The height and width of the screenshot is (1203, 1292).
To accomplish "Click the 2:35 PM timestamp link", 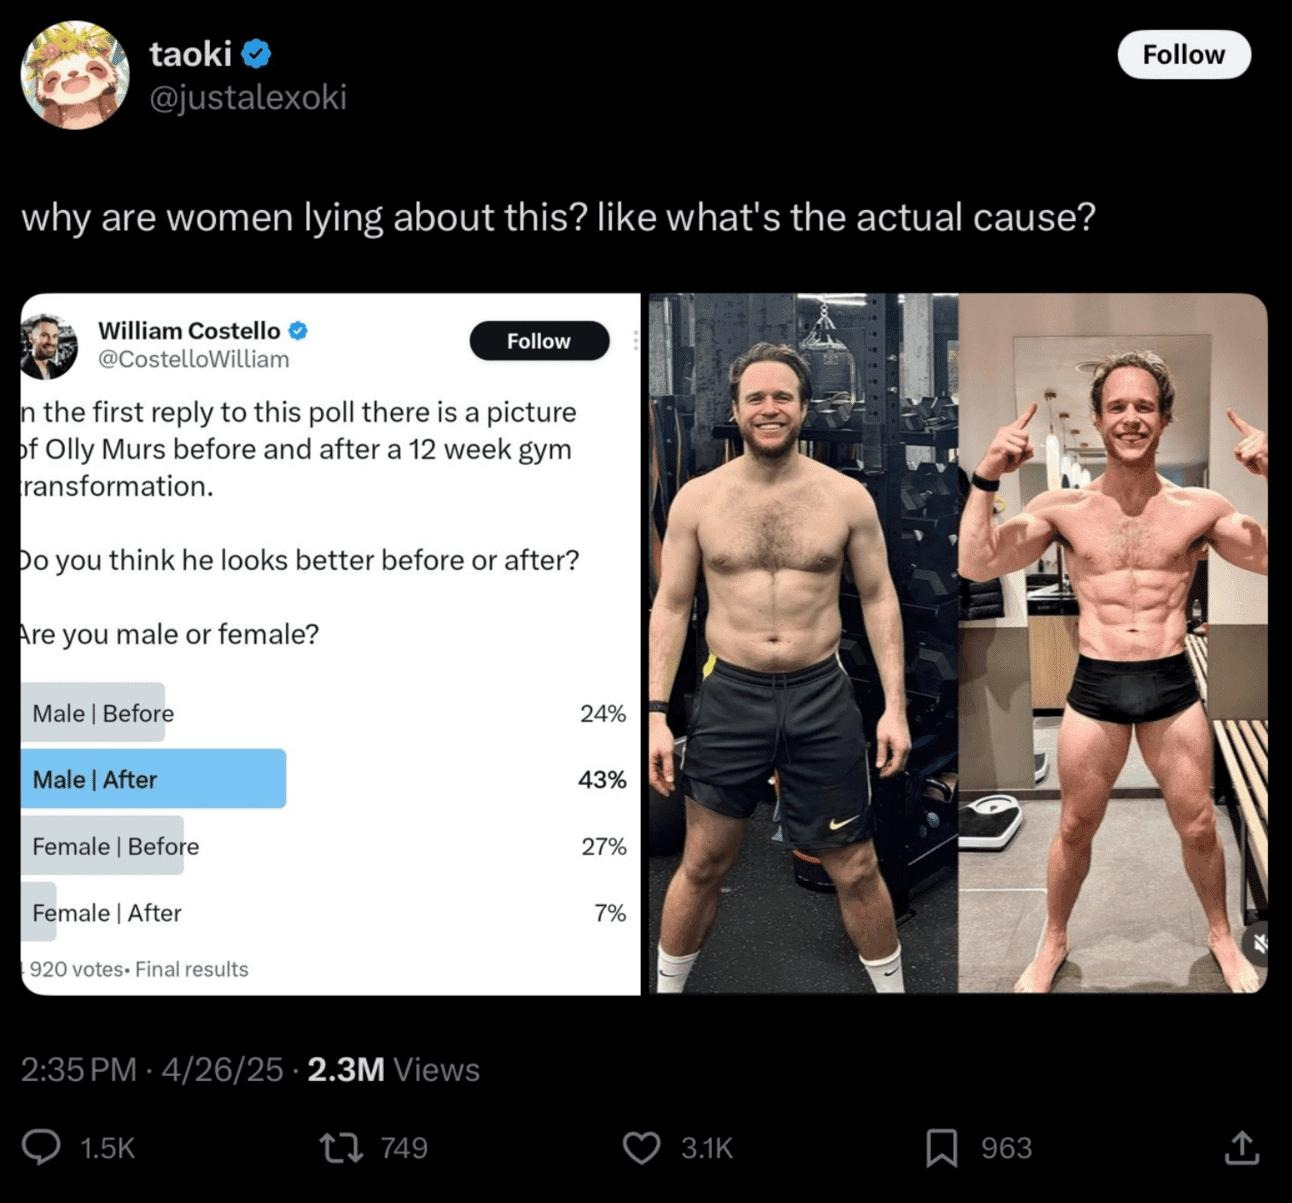I will (x=78, y=1070).
